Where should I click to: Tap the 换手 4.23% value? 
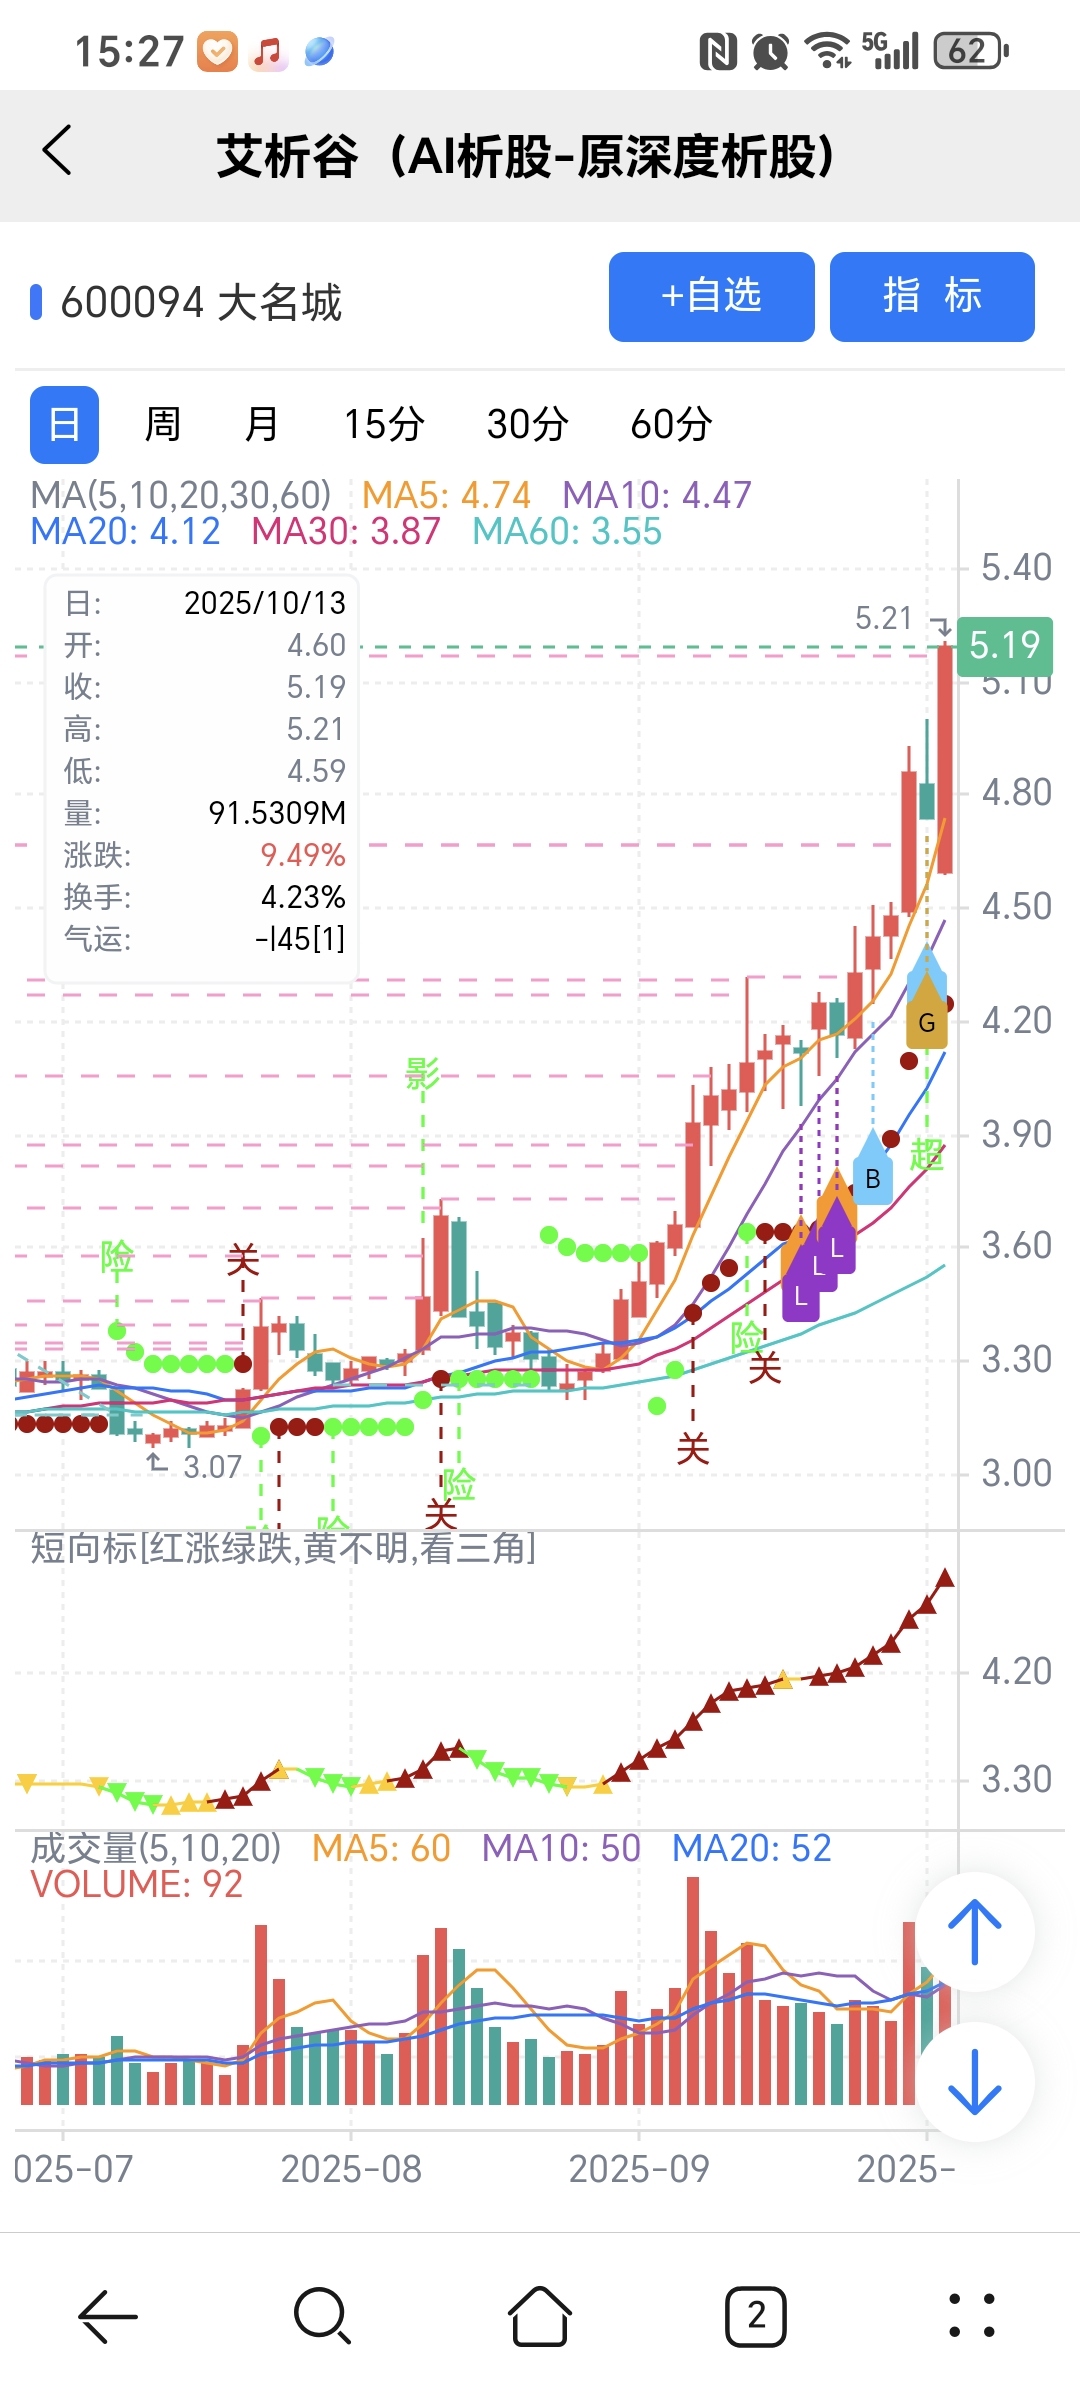pyautogui.click(x=303, y=897)
